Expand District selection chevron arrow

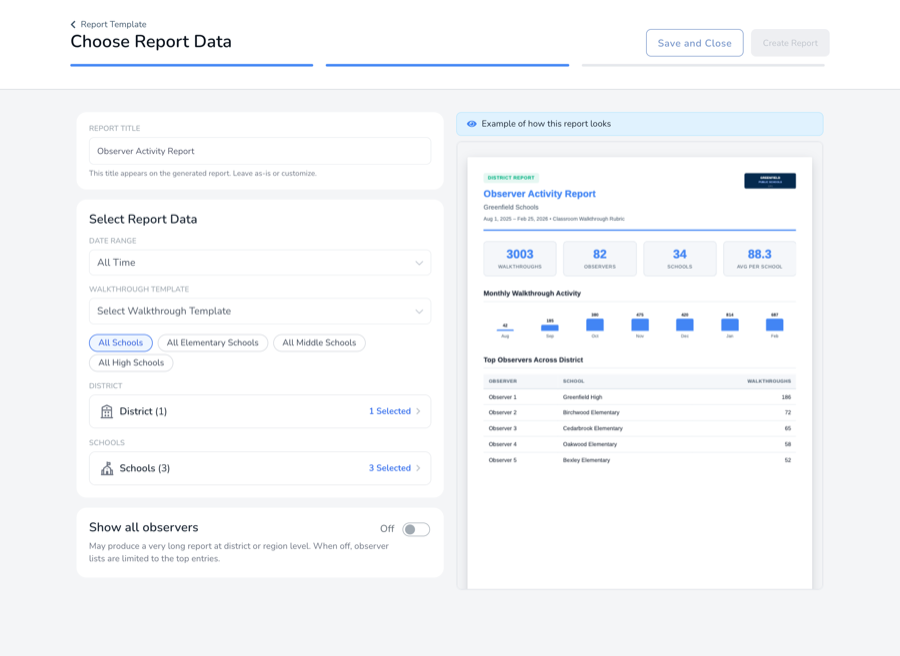[418, 412]
